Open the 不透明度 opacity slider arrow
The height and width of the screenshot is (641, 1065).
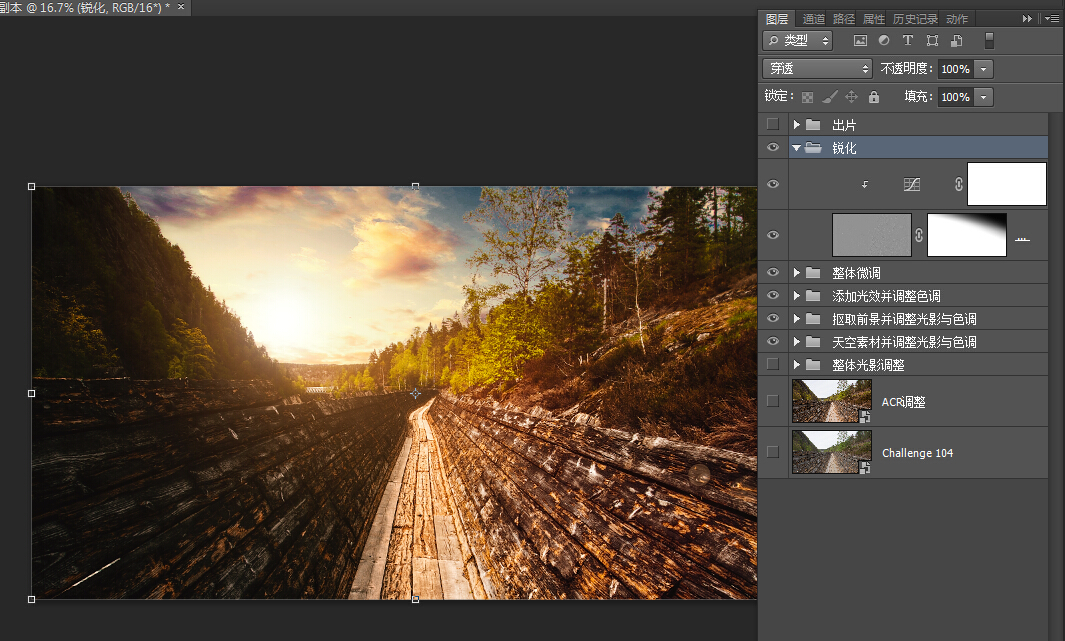[x=983, y=69]
